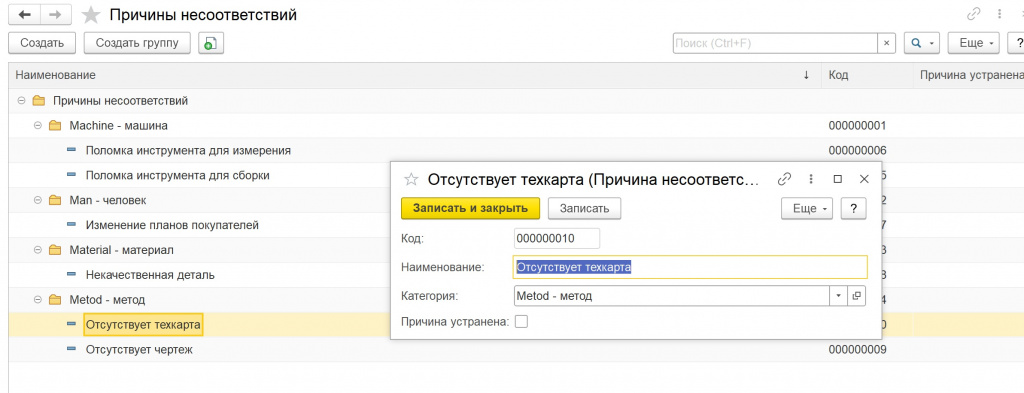Click the Наименование input field
The width and height of the screenshot is (1024, 393).
[x=690, y=267]
